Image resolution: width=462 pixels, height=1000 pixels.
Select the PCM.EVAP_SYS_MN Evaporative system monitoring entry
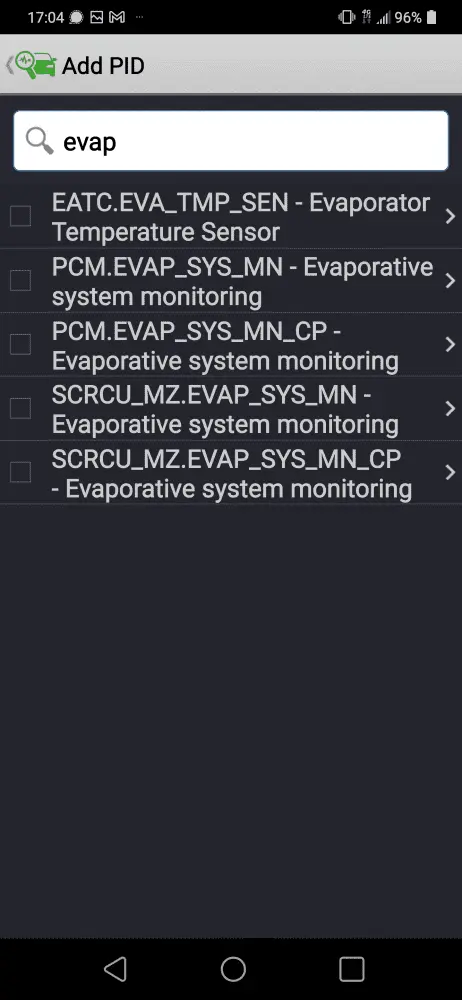click(231, 281)
